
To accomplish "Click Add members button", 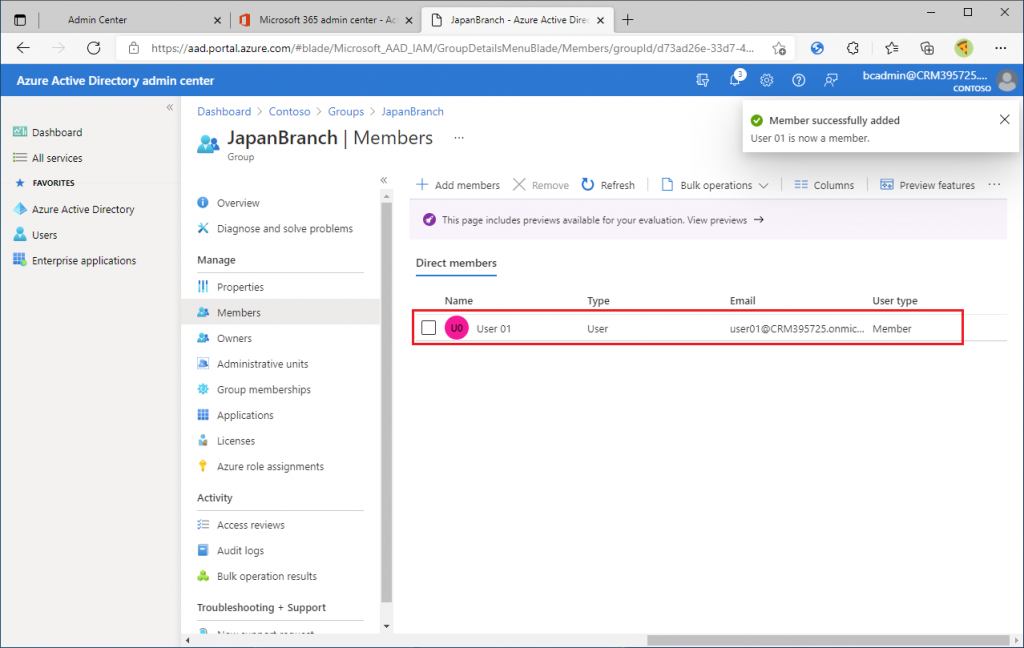I will 458,185.
